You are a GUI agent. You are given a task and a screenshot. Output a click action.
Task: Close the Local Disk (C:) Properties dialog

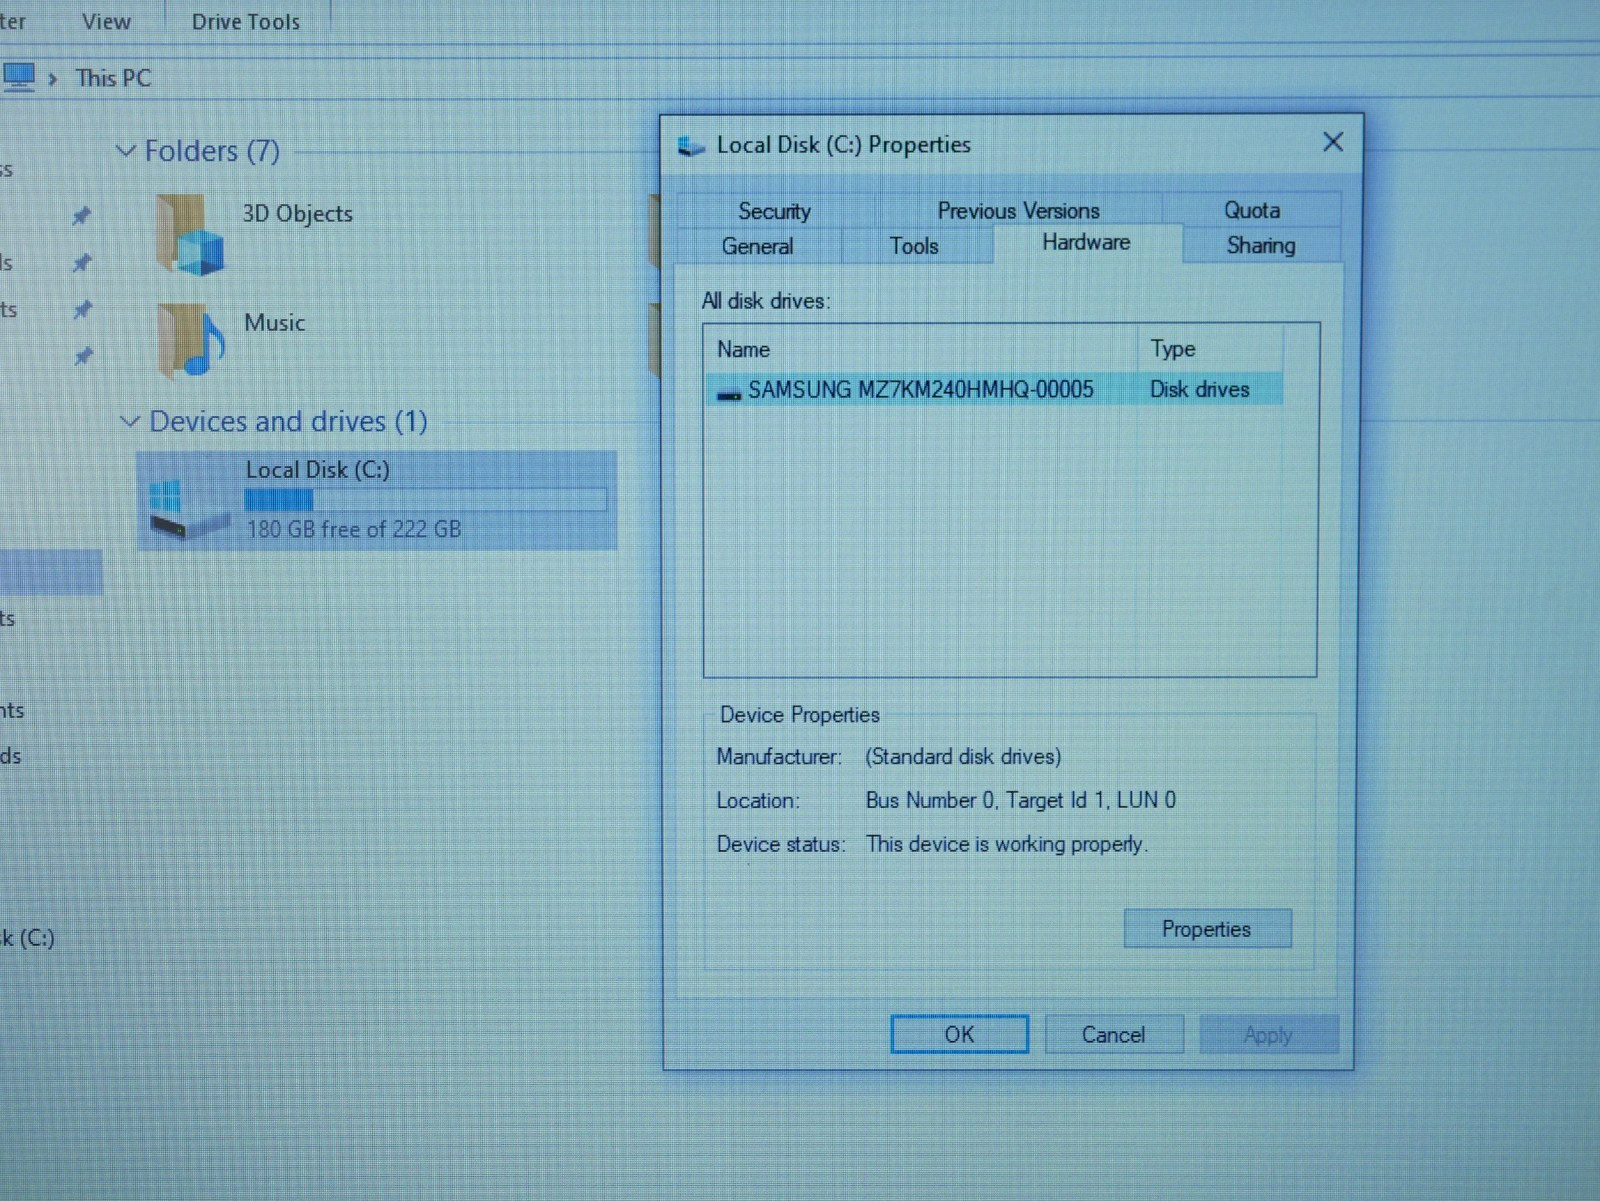pos(1333,142)
